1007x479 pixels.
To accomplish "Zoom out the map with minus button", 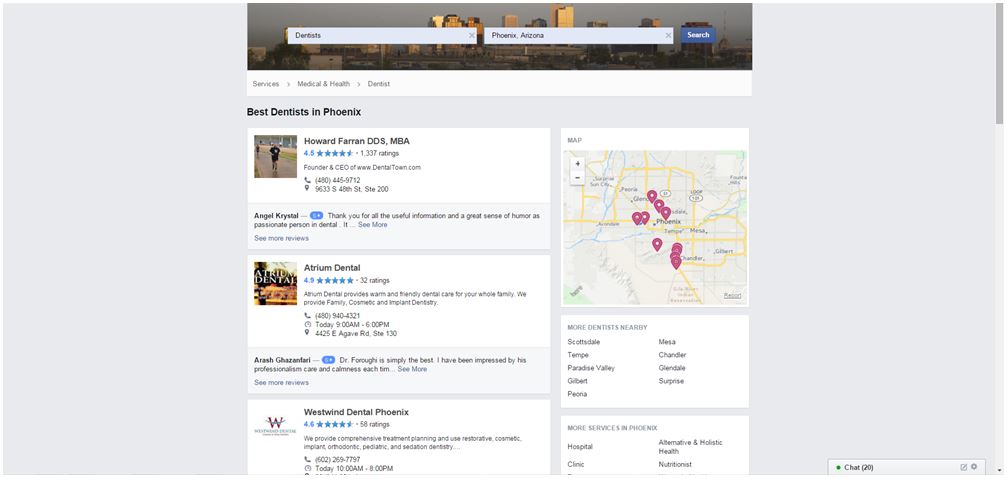I will tap(577, 178).
